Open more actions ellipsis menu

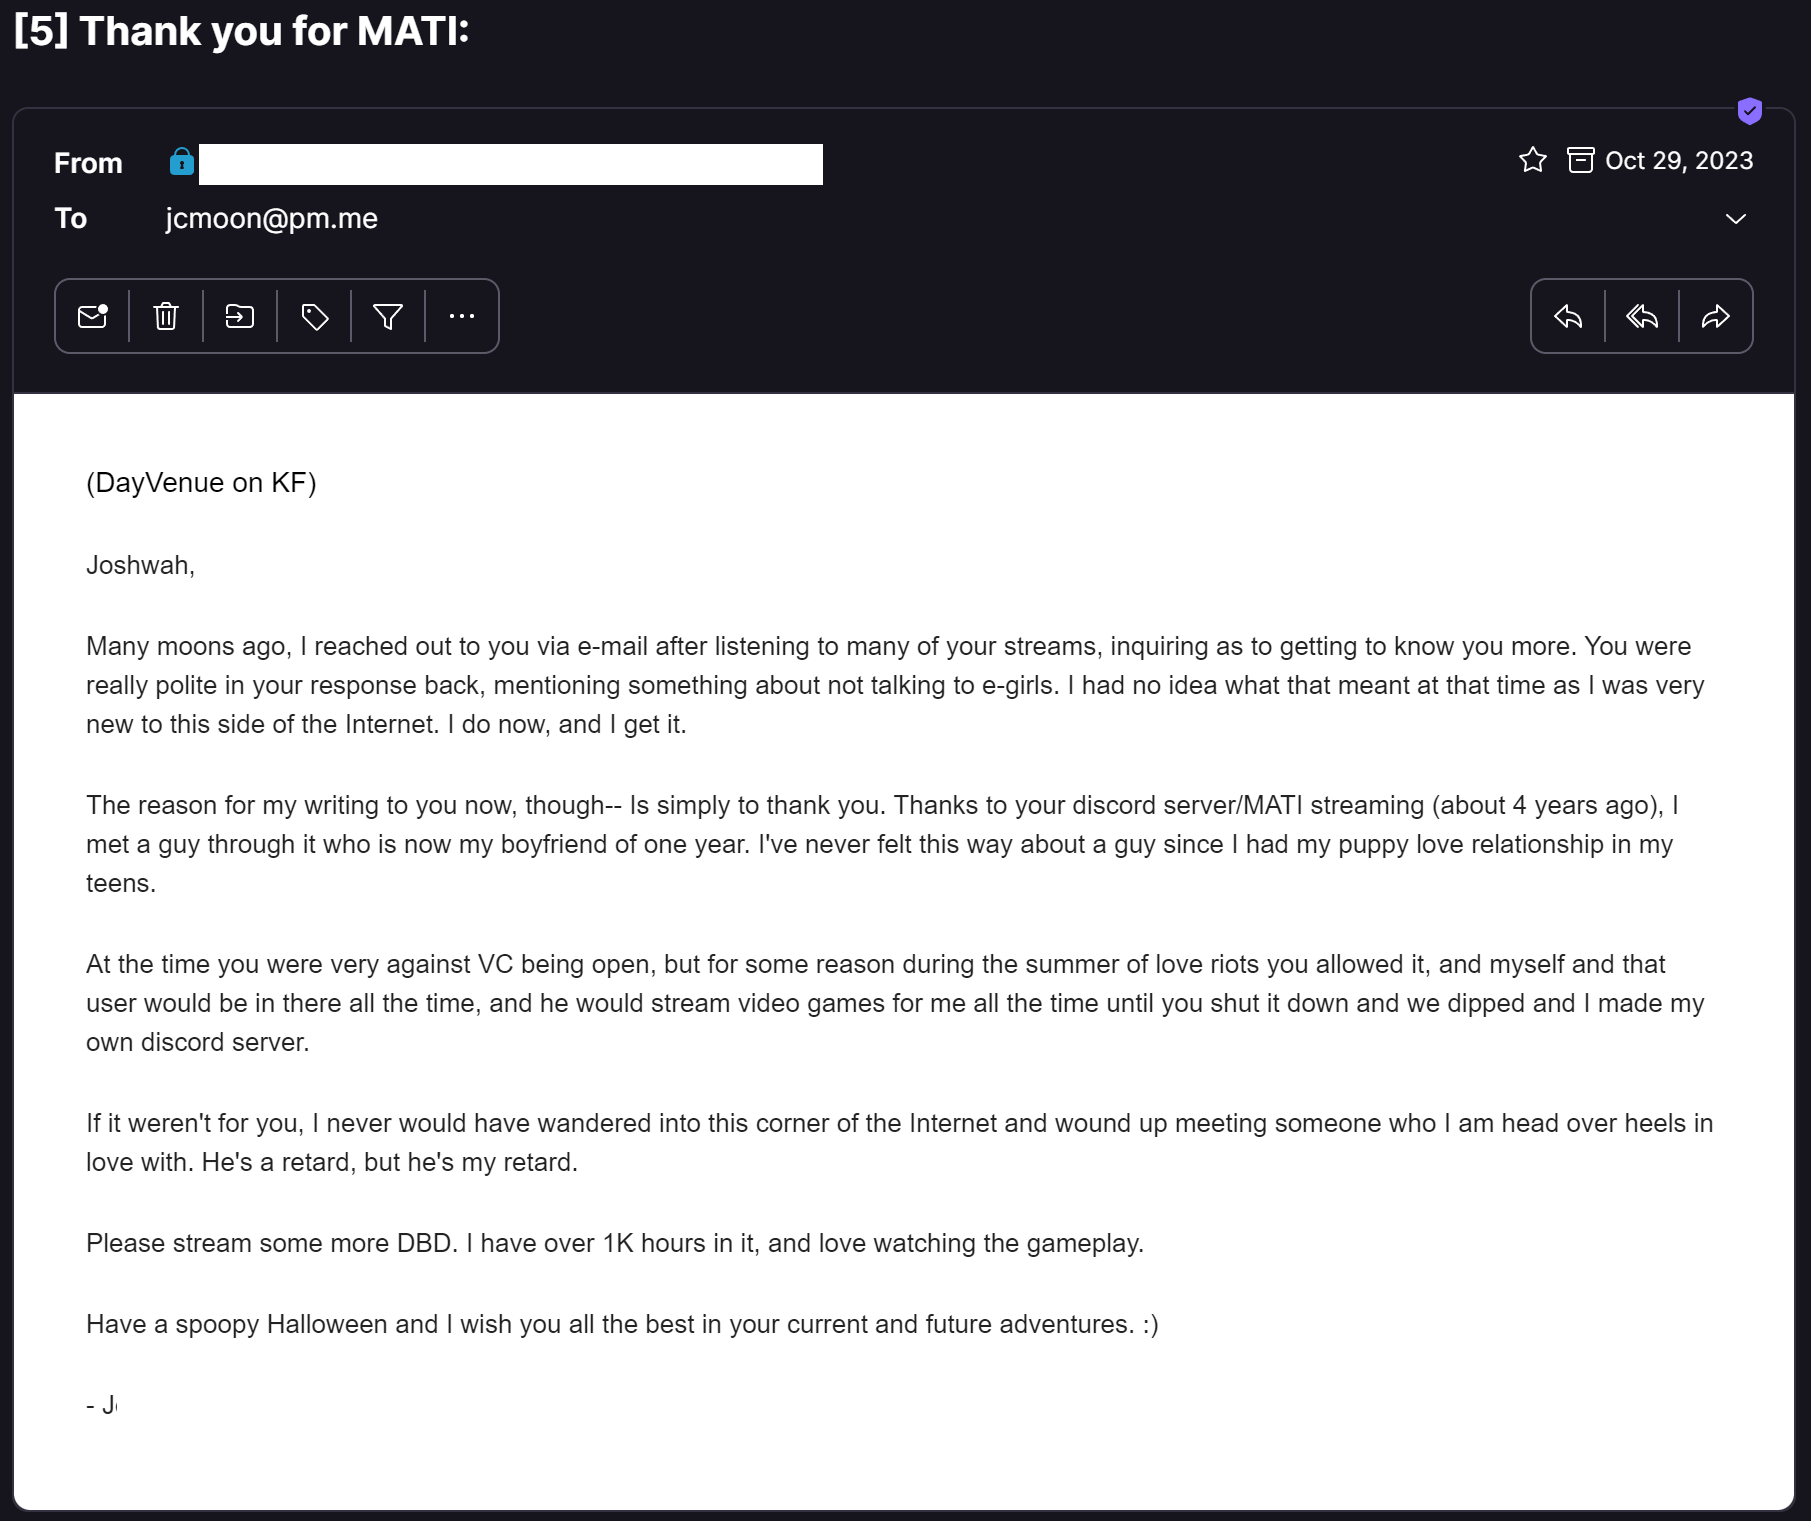pyautogui.click(x=462, y=317)
